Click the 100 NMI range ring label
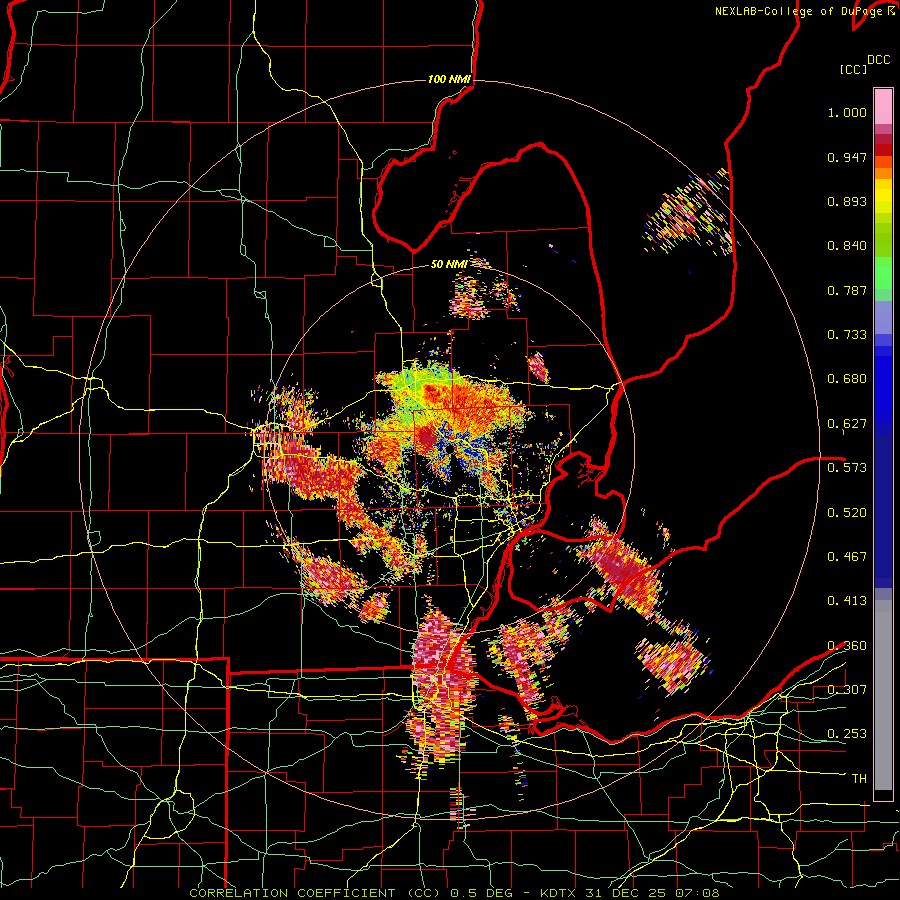900x900 pixels. tap(449, 79)
